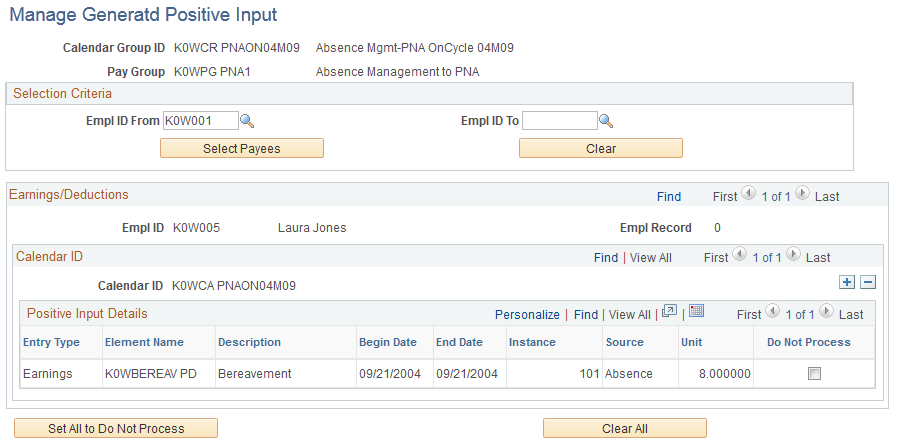
Task: Sort by Unit column header
Action: (692, 342)
